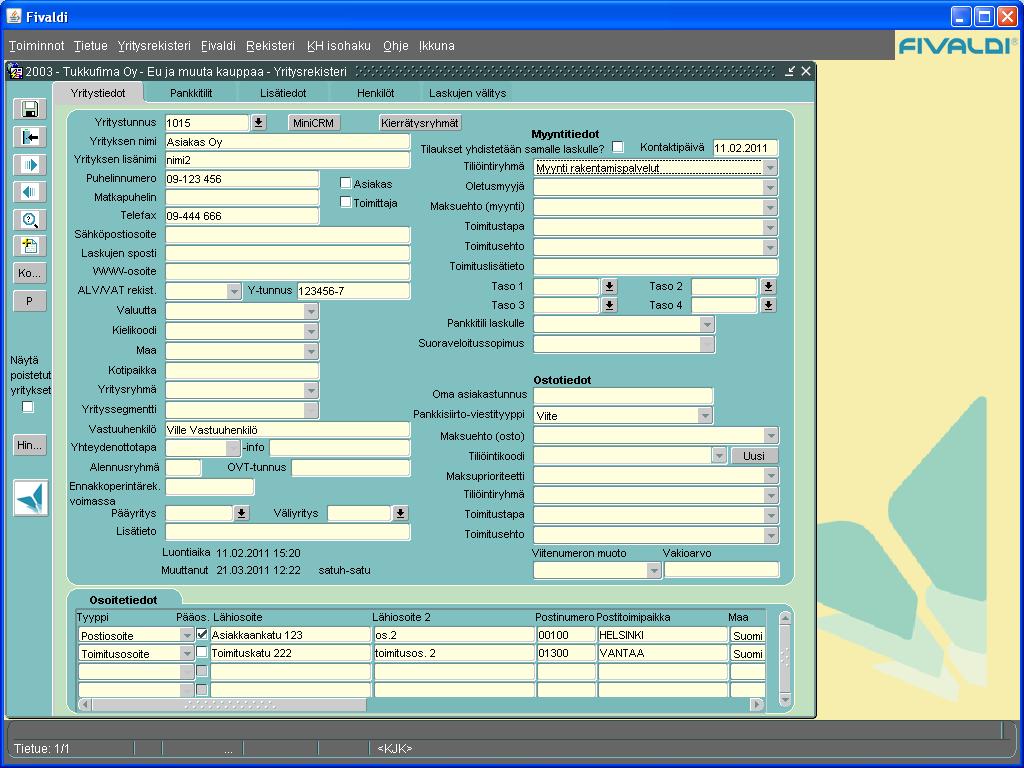This screenshot has width=1024, height=768.
Task: Open Yritystunnus lookup arrow button
Action: (259, 122)
